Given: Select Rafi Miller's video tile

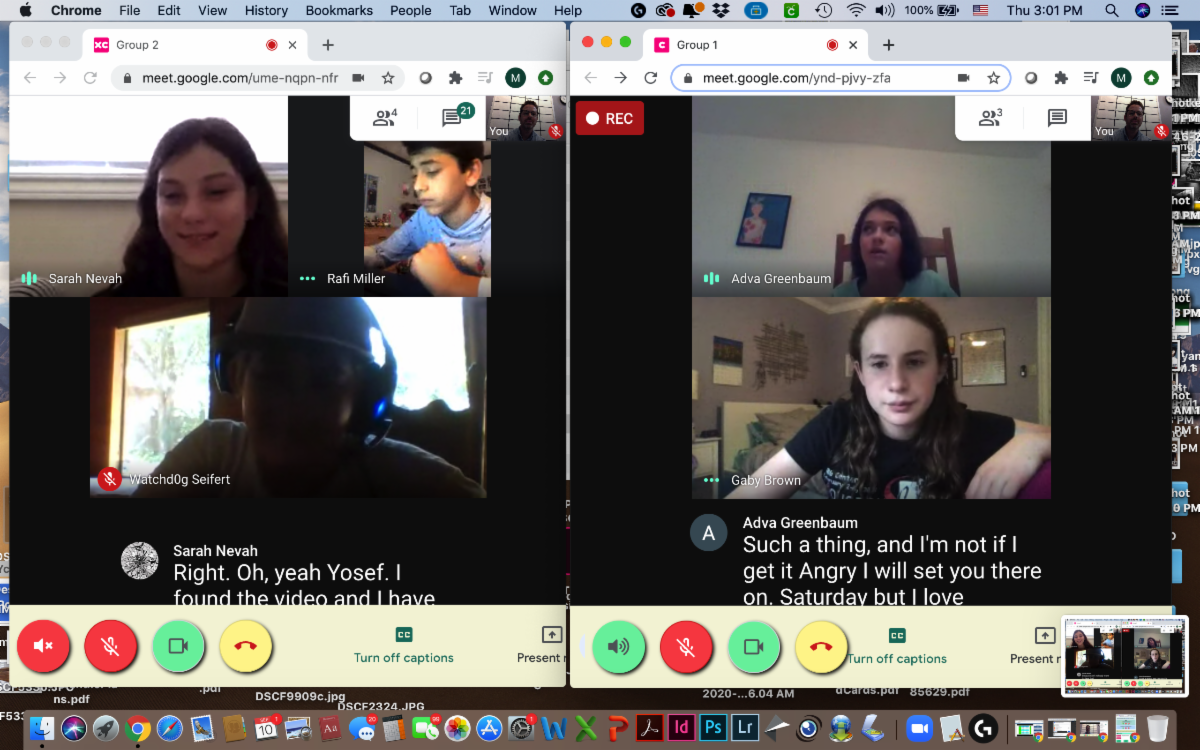Looking at the screenshot, I should tap(427, 219).
